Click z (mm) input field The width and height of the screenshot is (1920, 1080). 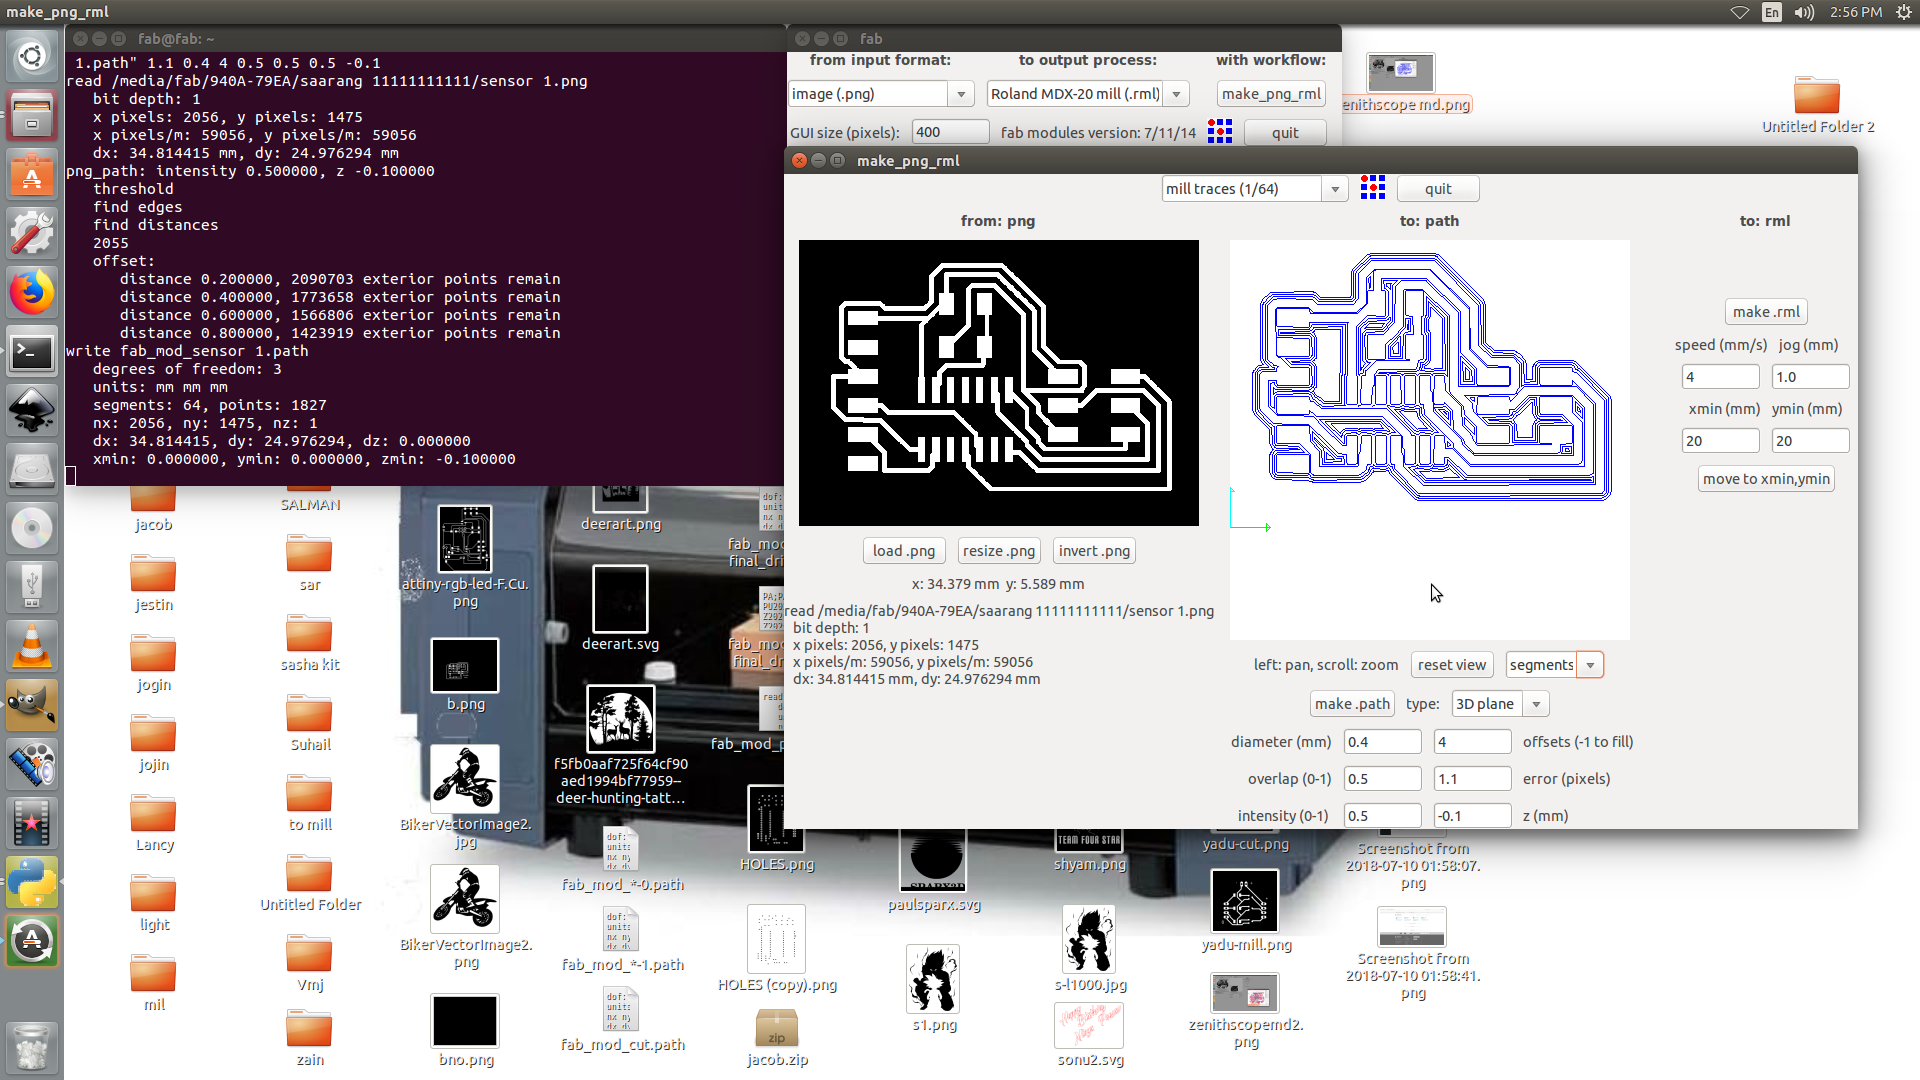coord(1472,816)
